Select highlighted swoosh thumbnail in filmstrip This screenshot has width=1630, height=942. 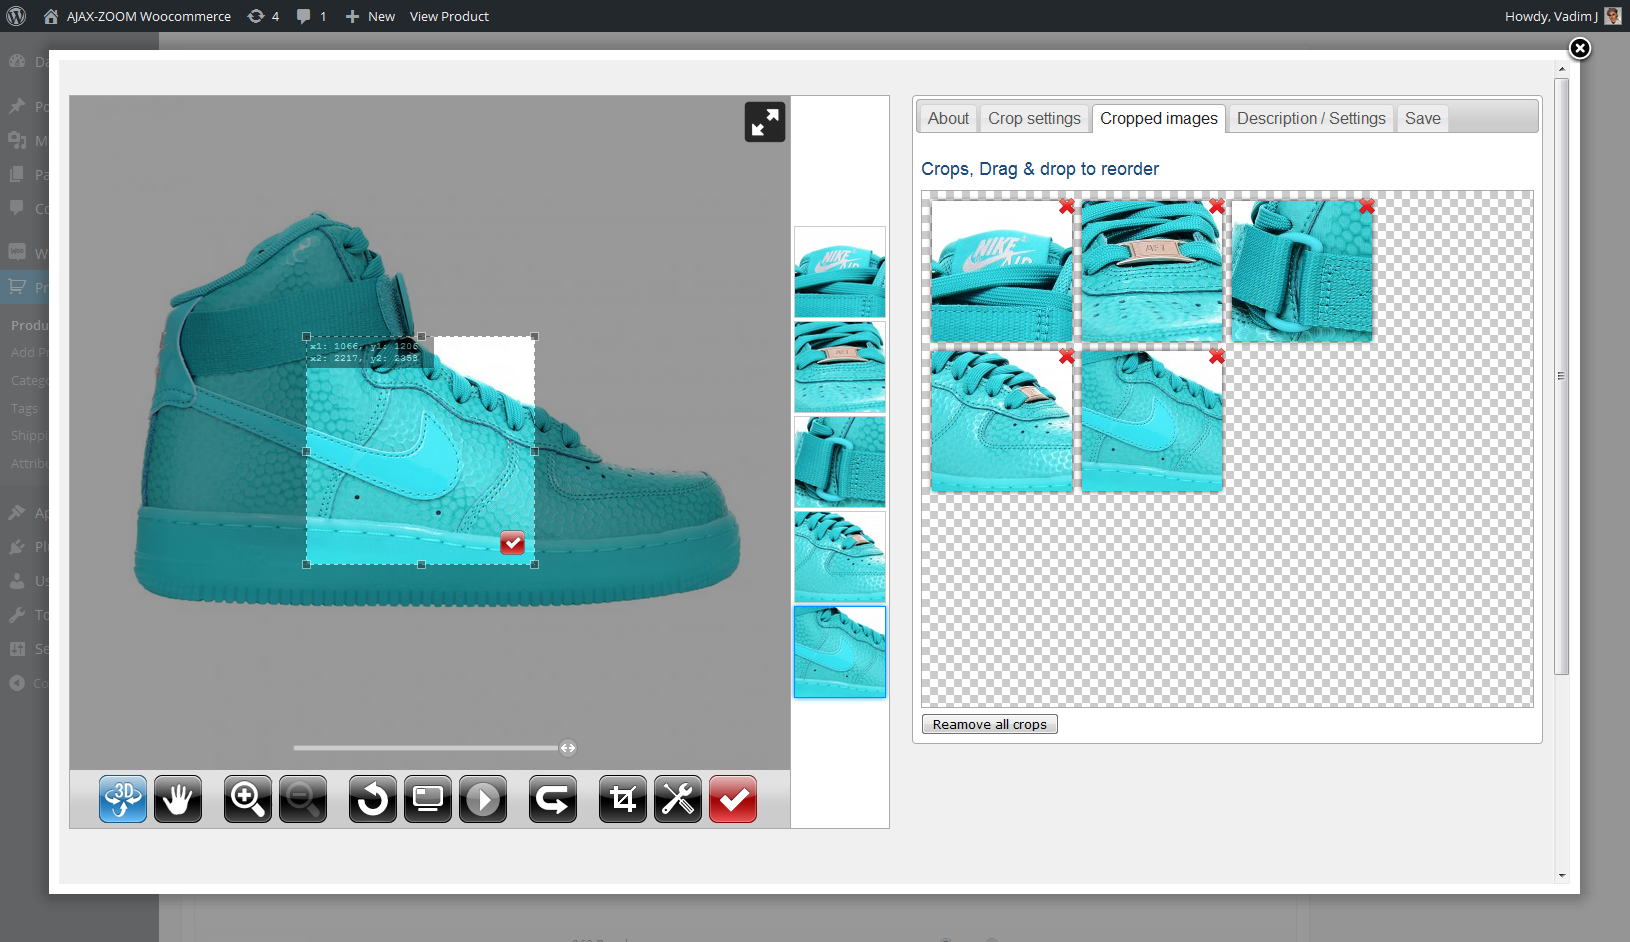tap(840, 652)
